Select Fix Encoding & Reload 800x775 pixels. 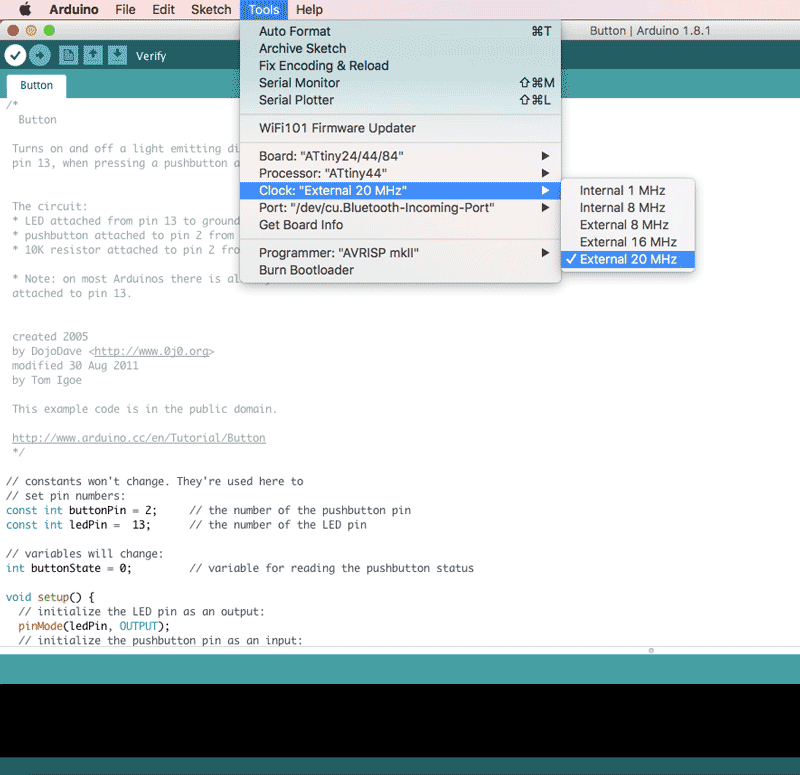click(401, 66)
